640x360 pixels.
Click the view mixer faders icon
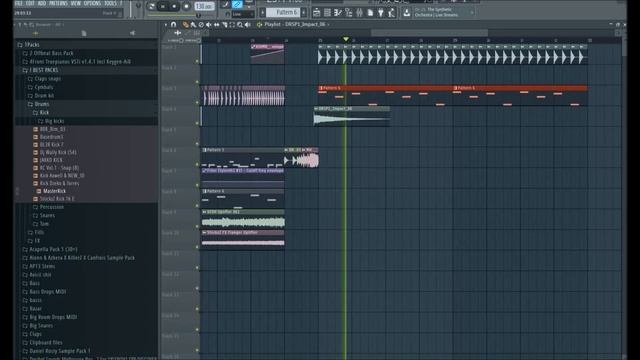coord(359,13)
